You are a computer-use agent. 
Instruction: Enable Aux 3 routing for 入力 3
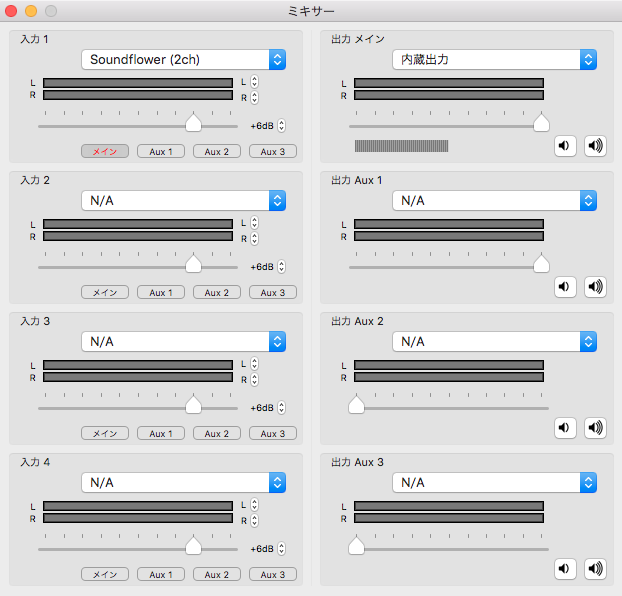pos(273,433)
